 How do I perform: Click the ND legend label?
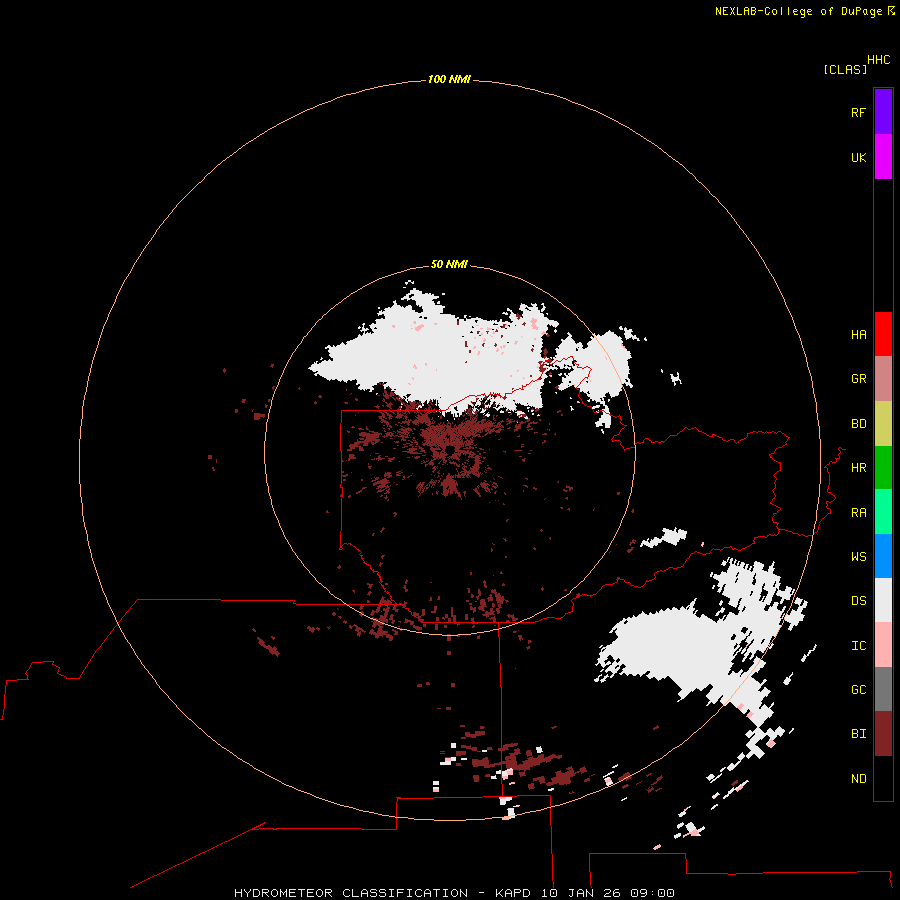click(858, 779)
